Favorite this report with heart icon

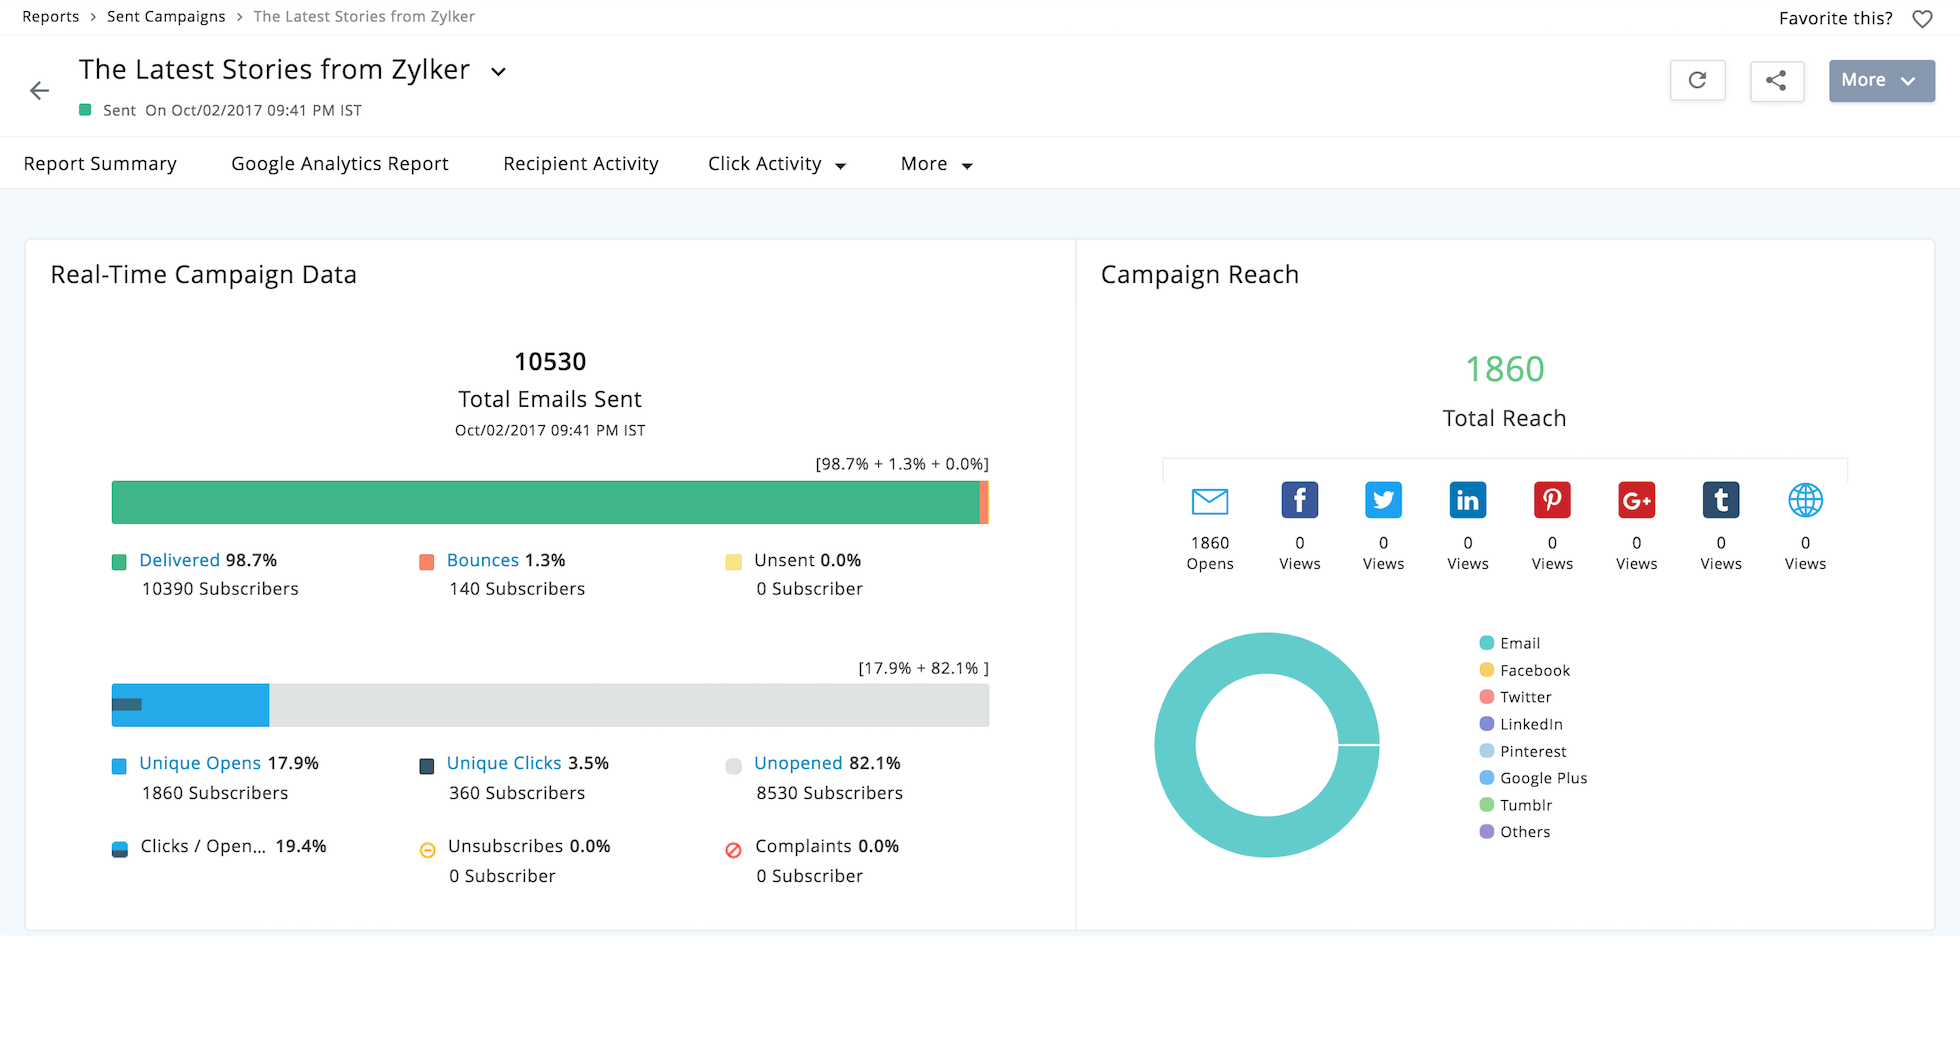(x=1921, y=19)
